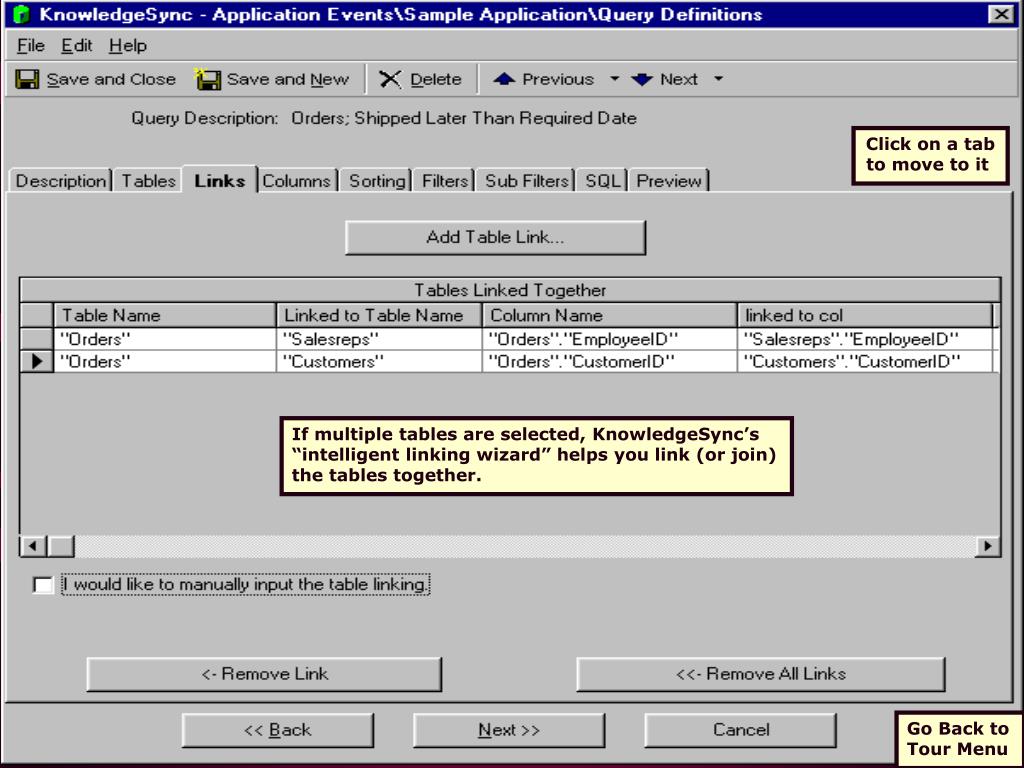
Task: Click Go Back to Tour Menu
Action: click(957, 739)
